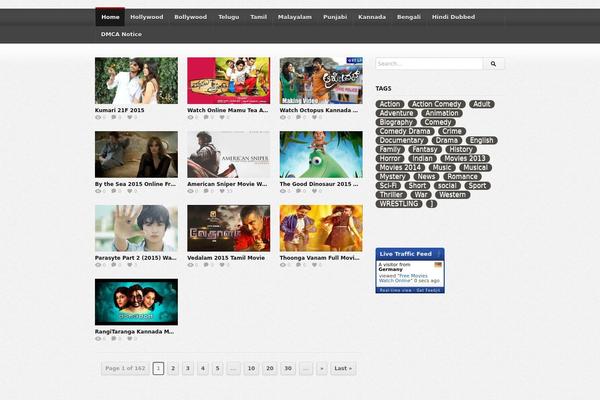Select the Animation tag
Screen dimensions: 600x400
442,113
